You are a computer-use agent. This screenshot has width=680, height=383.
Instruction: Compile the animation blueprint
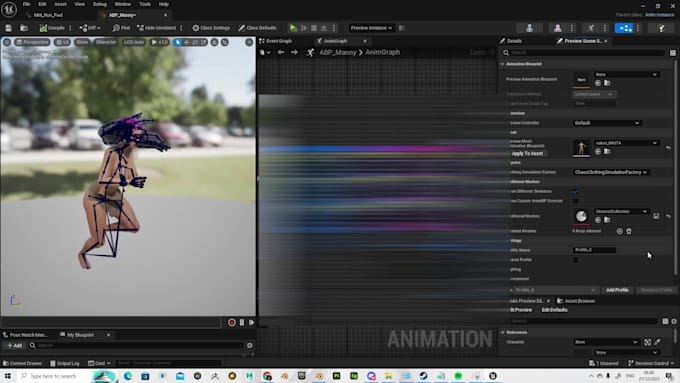[52, 28]
